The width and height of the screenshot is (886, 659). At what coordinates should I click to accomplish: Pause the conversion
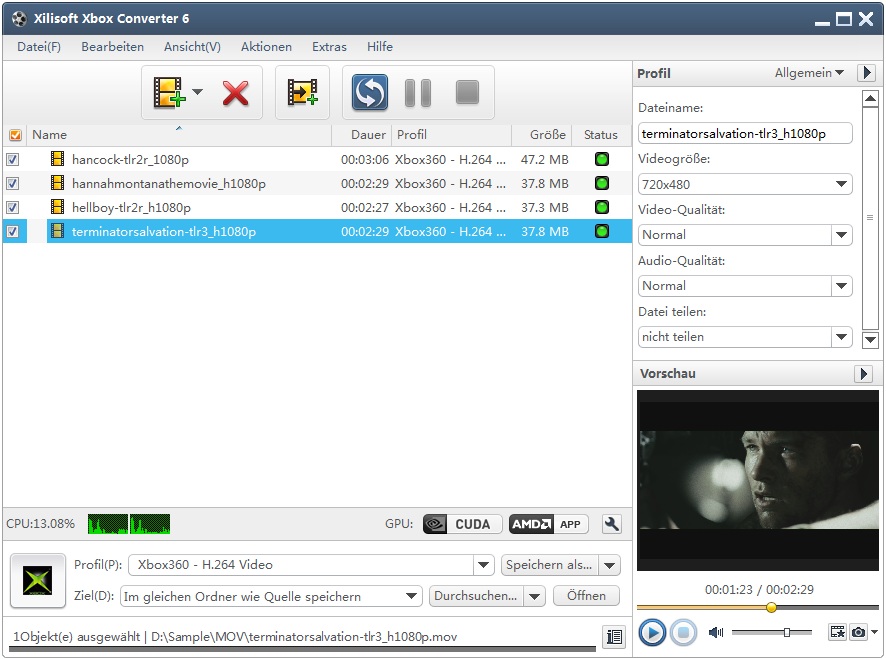point(418,93)
